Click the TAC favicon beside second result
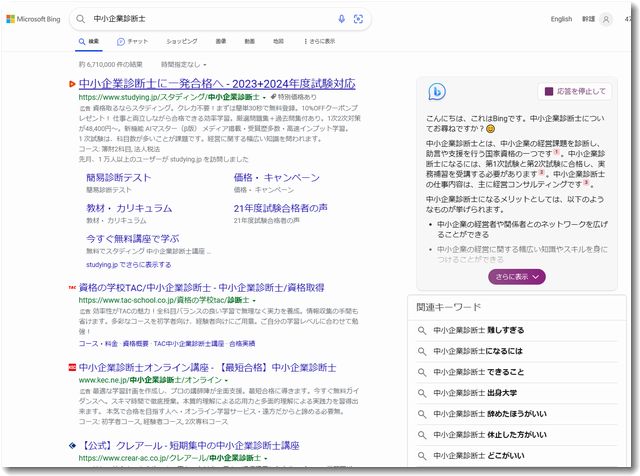640x476 pixels. 72,287
